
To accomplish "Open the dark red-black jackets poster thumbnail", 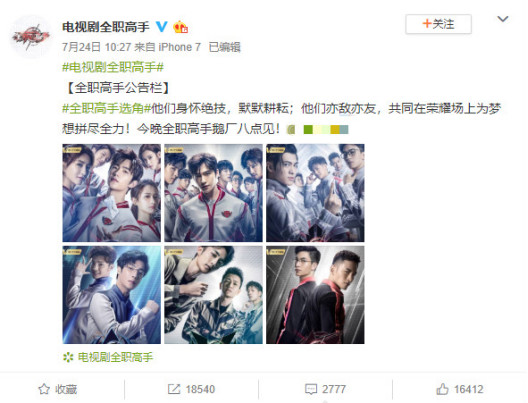I will coord(315,295).
